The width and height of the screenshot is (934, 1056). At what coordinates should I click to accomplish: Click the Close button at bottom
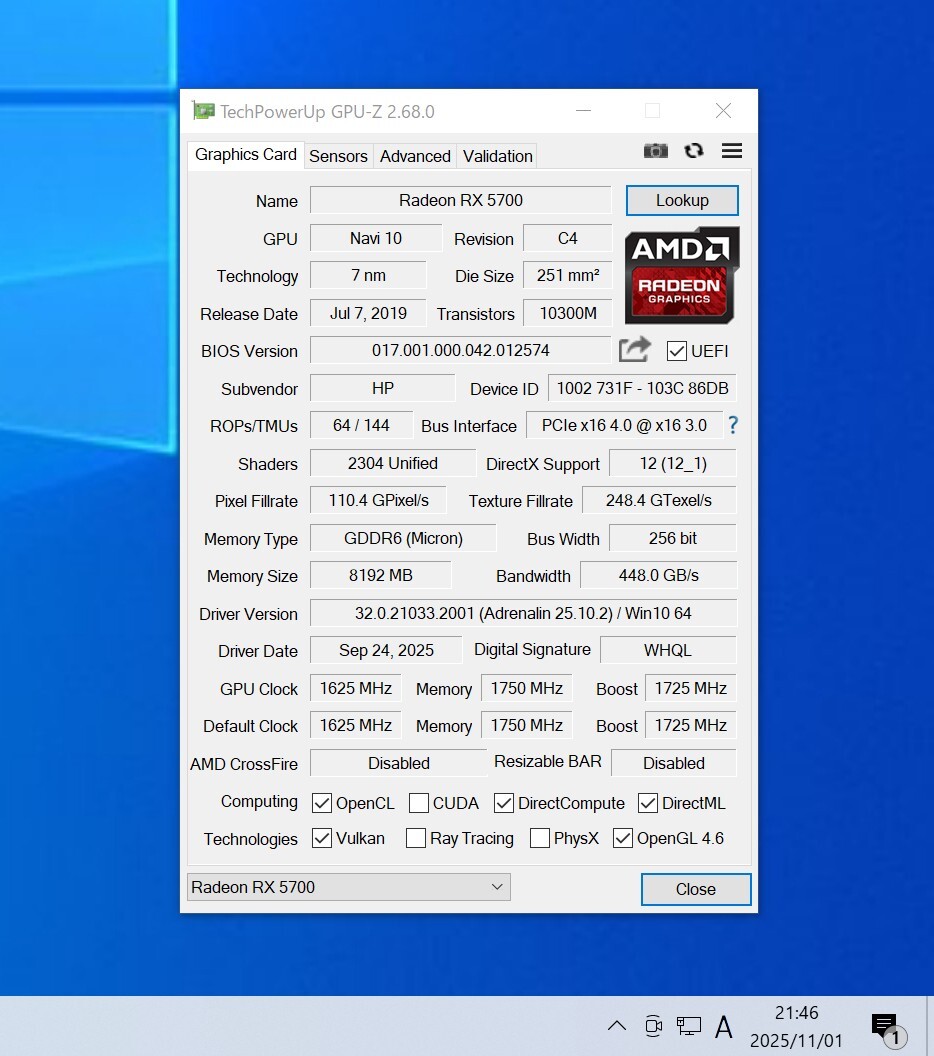[695, 889]
